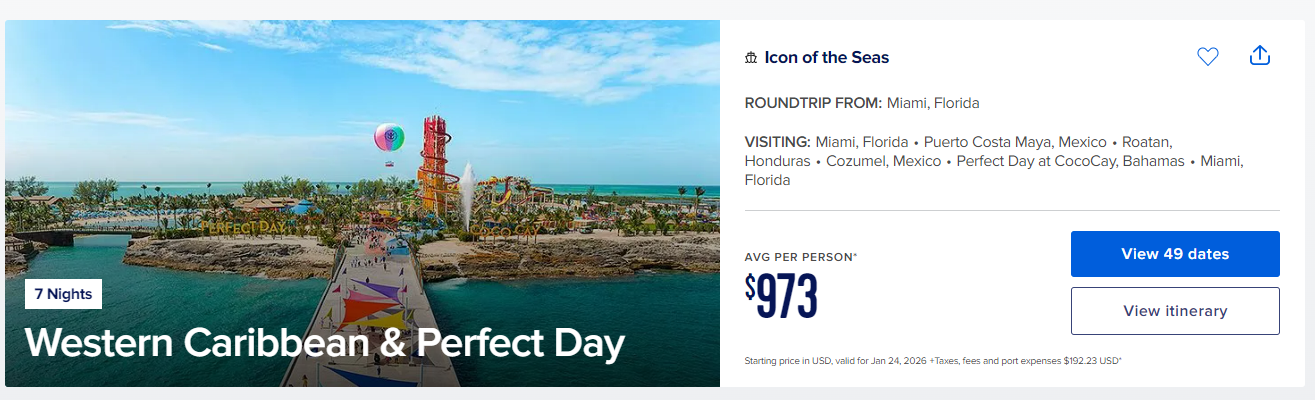Click the $973 price amount
This screenshot has height=400, width=1315.
[x=781, y=296]
